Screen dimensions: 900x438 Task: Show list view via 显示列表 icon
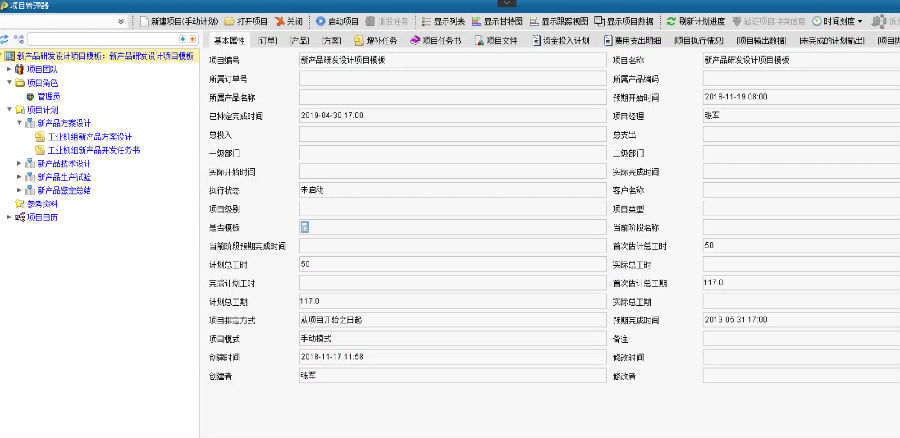(426, 21)
